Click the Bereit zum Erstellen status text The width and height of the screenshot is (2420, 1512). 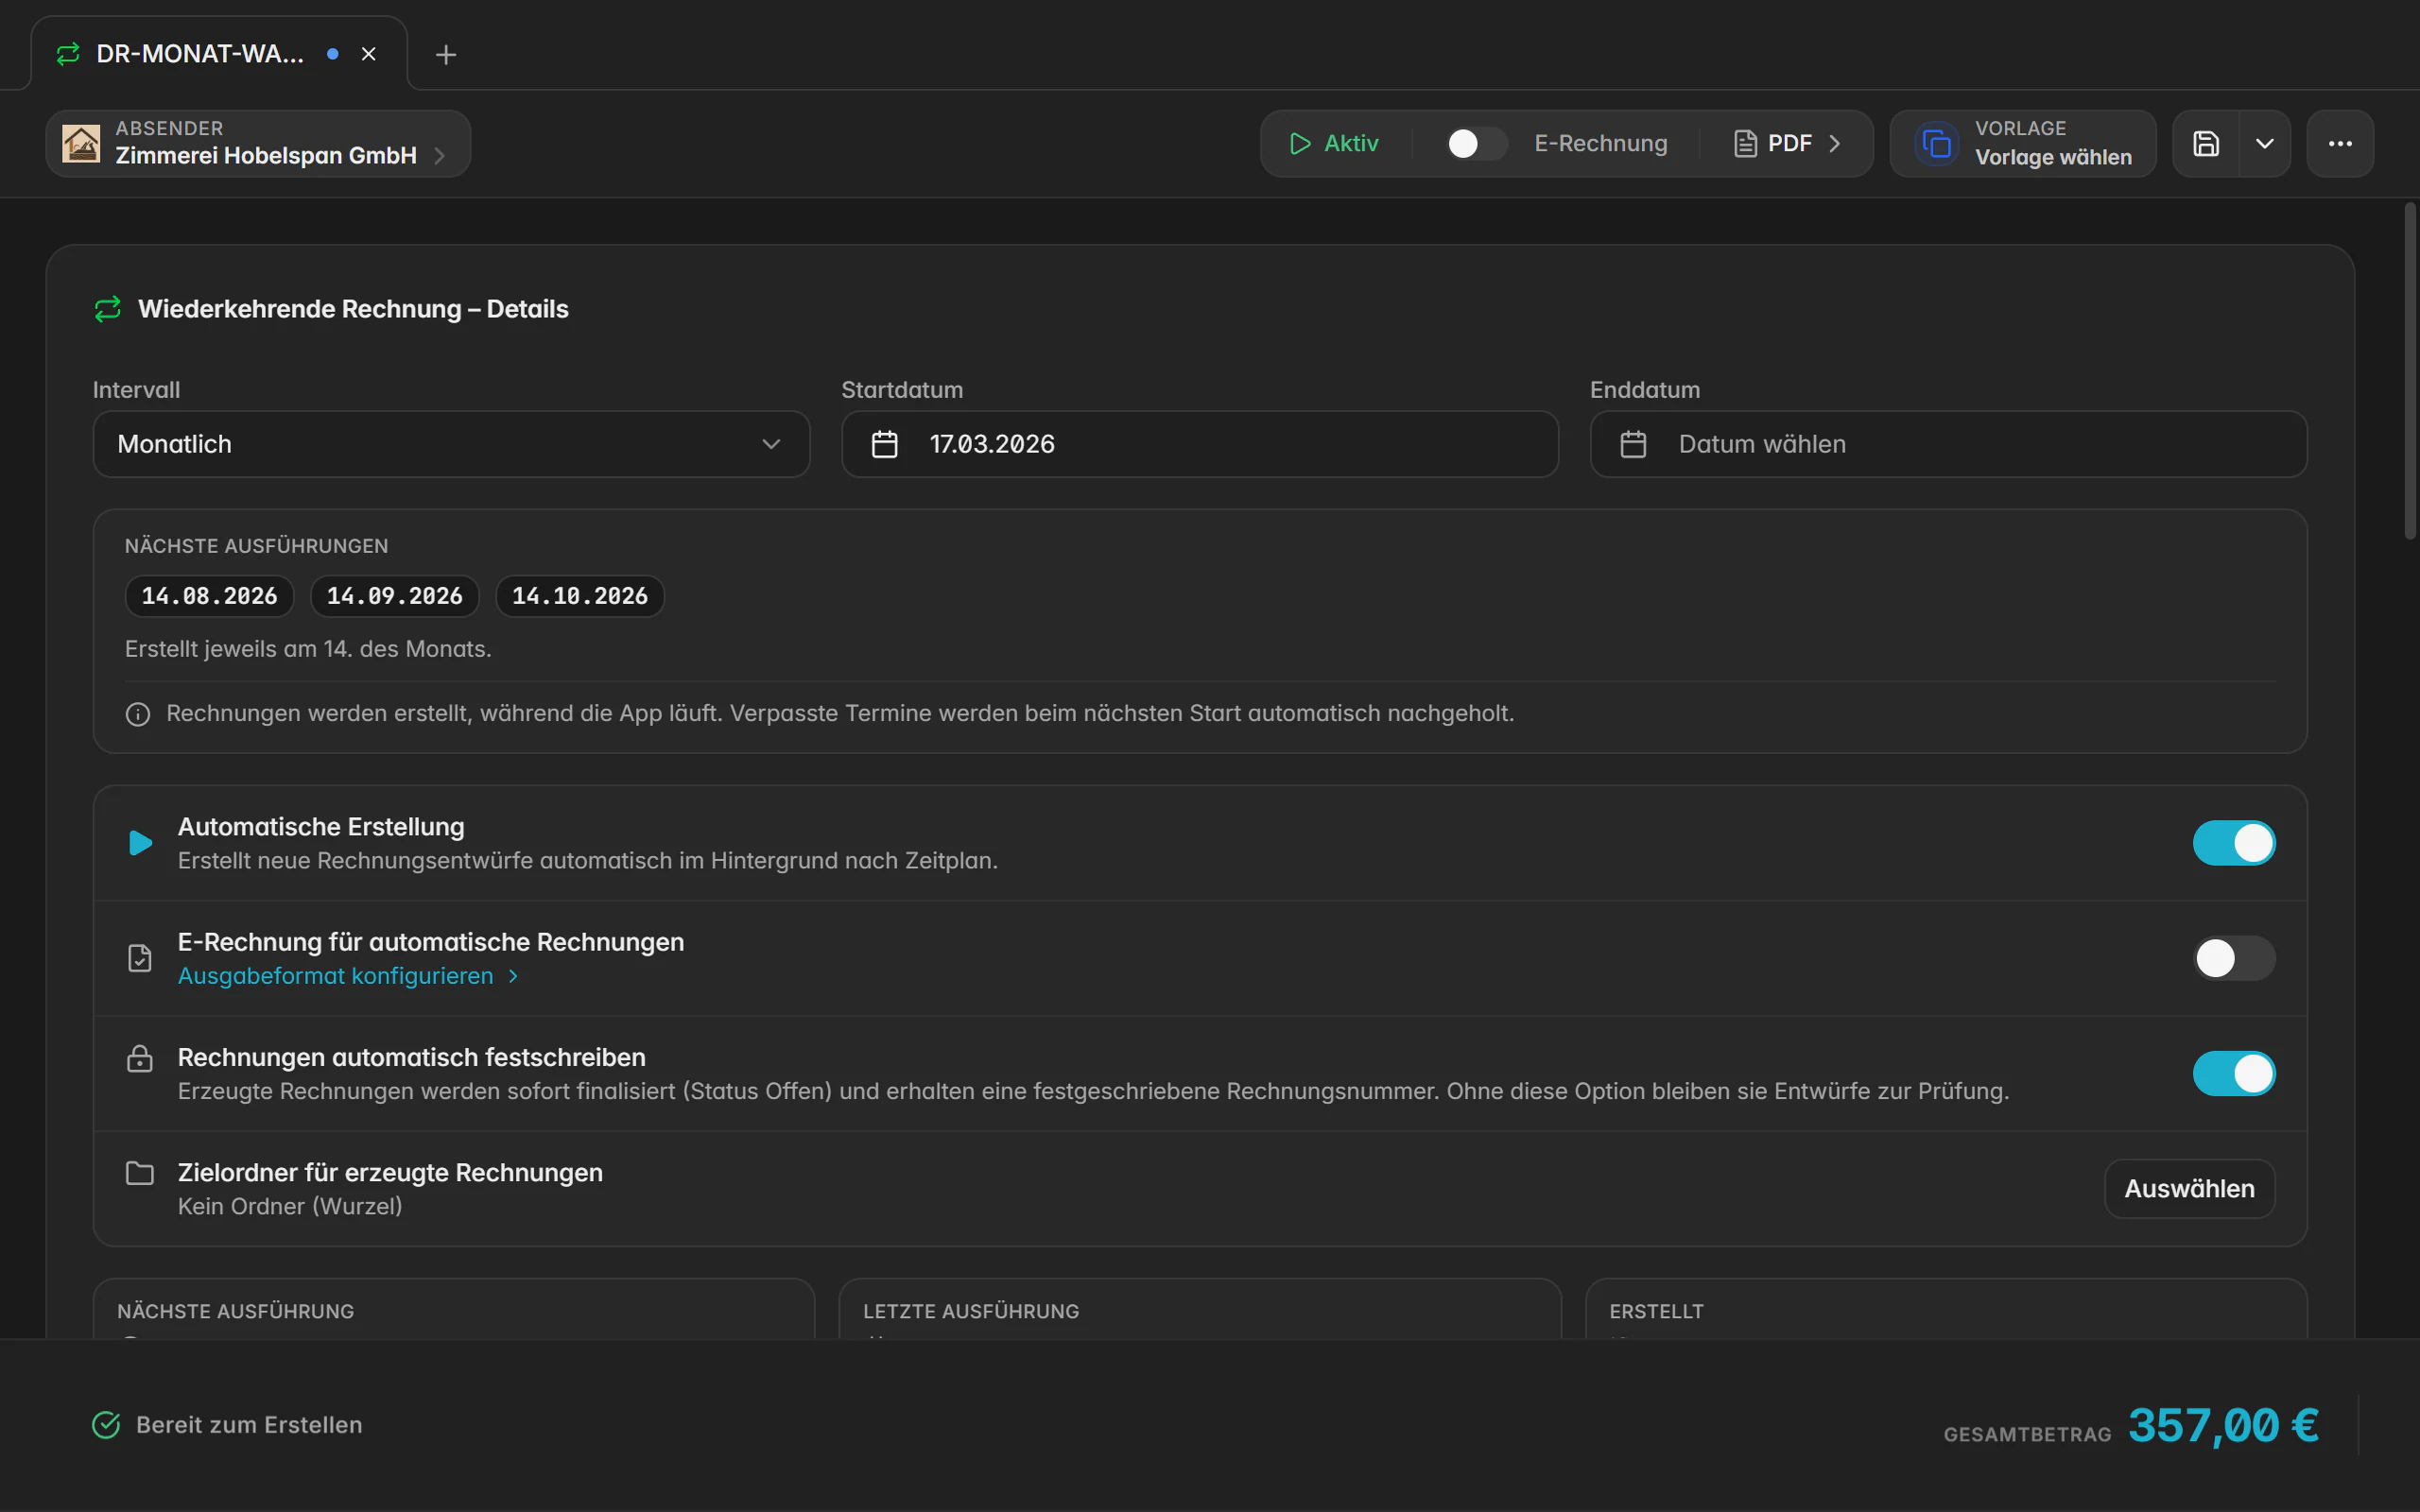[249, 1425]
